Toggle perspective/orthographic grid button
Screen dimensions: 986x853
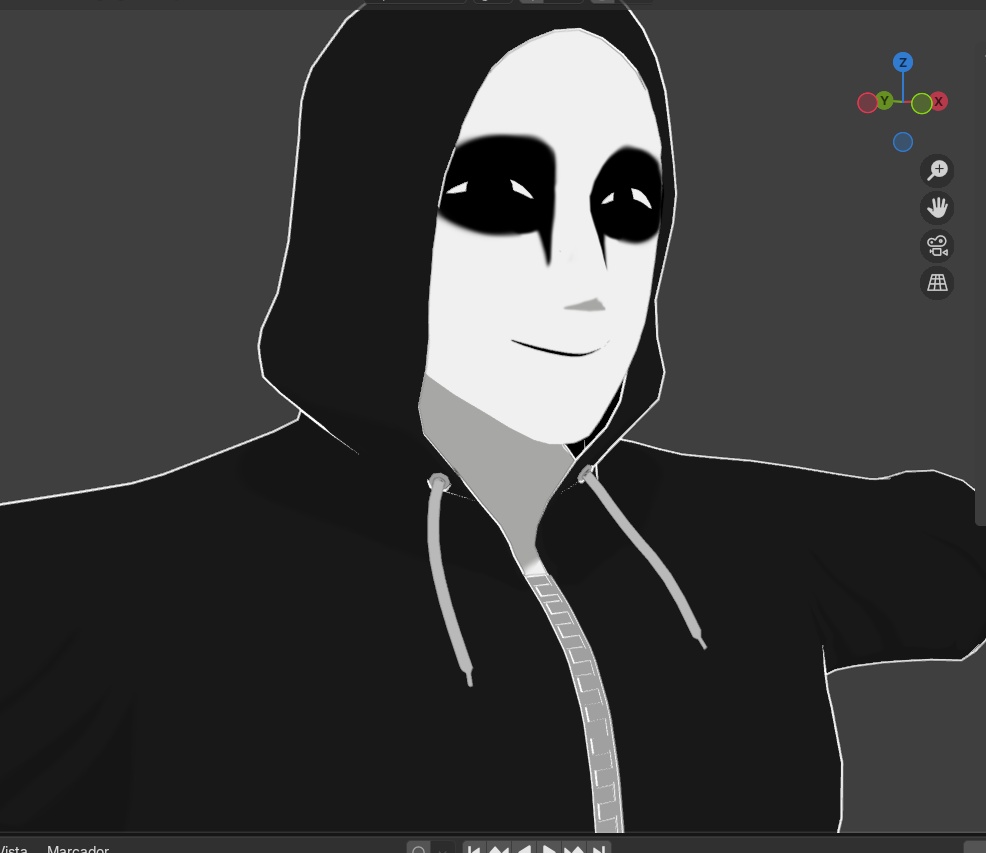[937, 283]
